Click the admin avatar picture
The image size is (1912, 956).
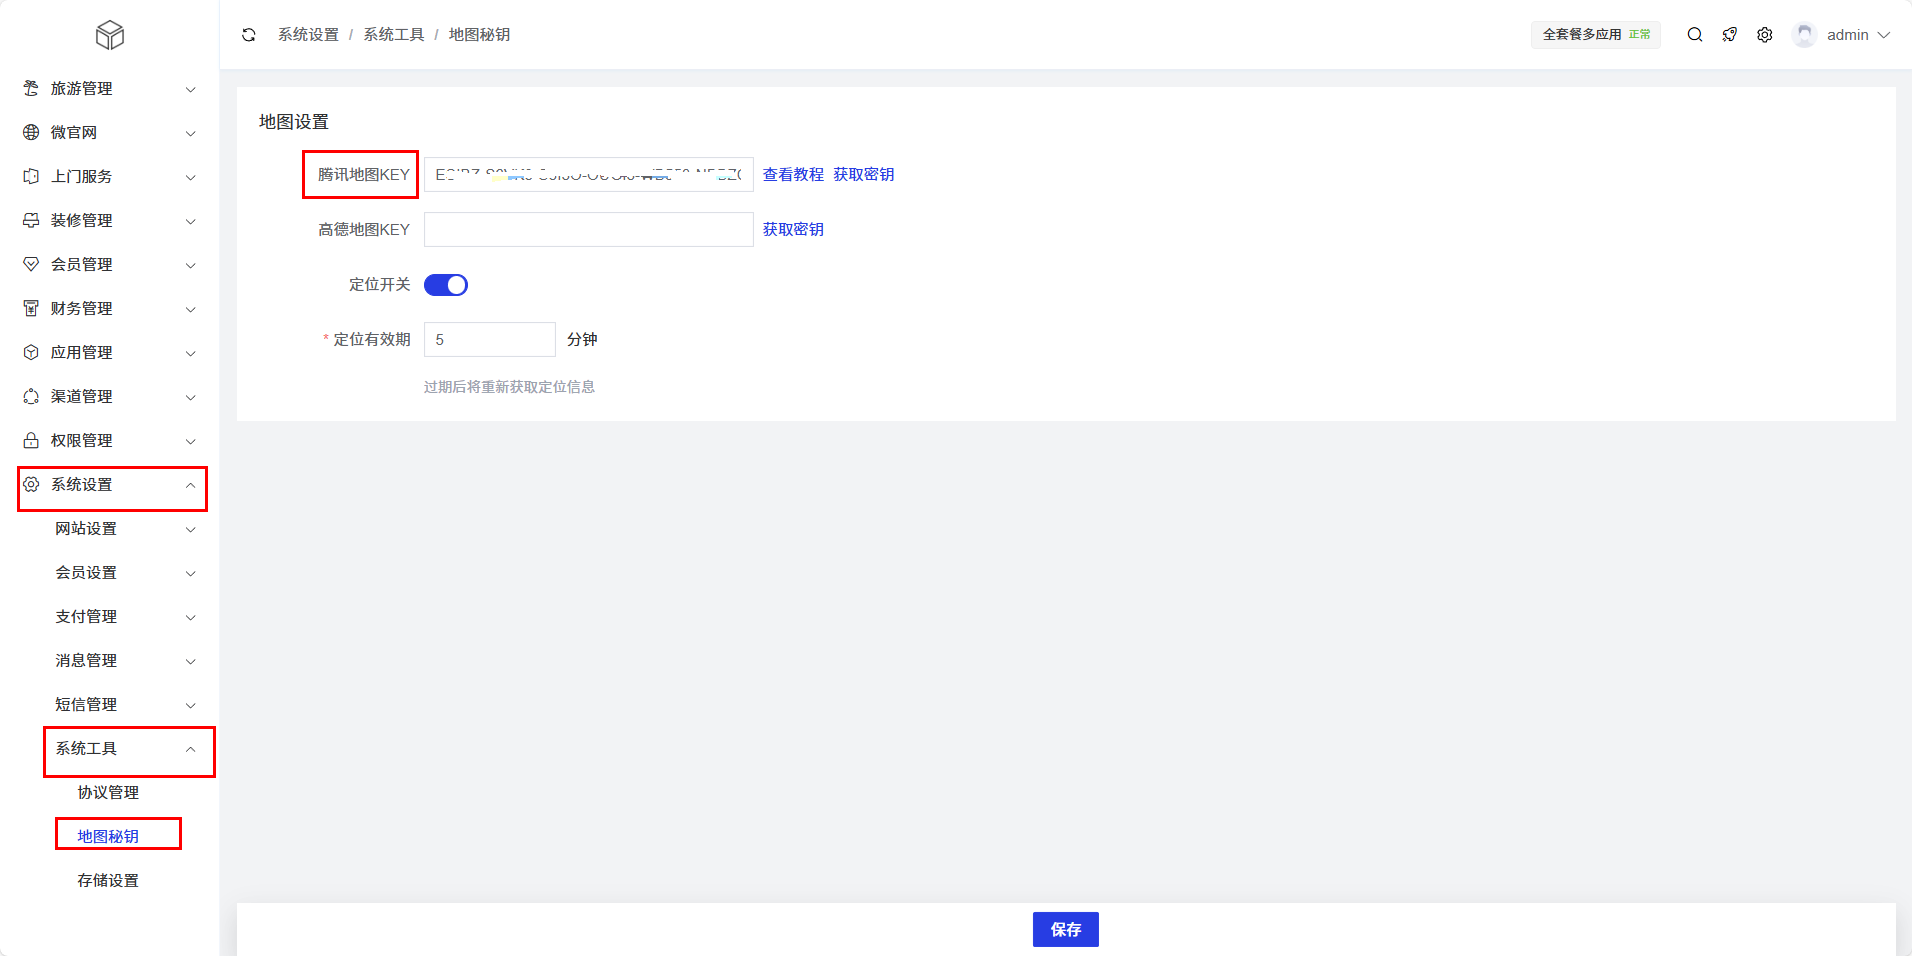(x=1804, y=35)
